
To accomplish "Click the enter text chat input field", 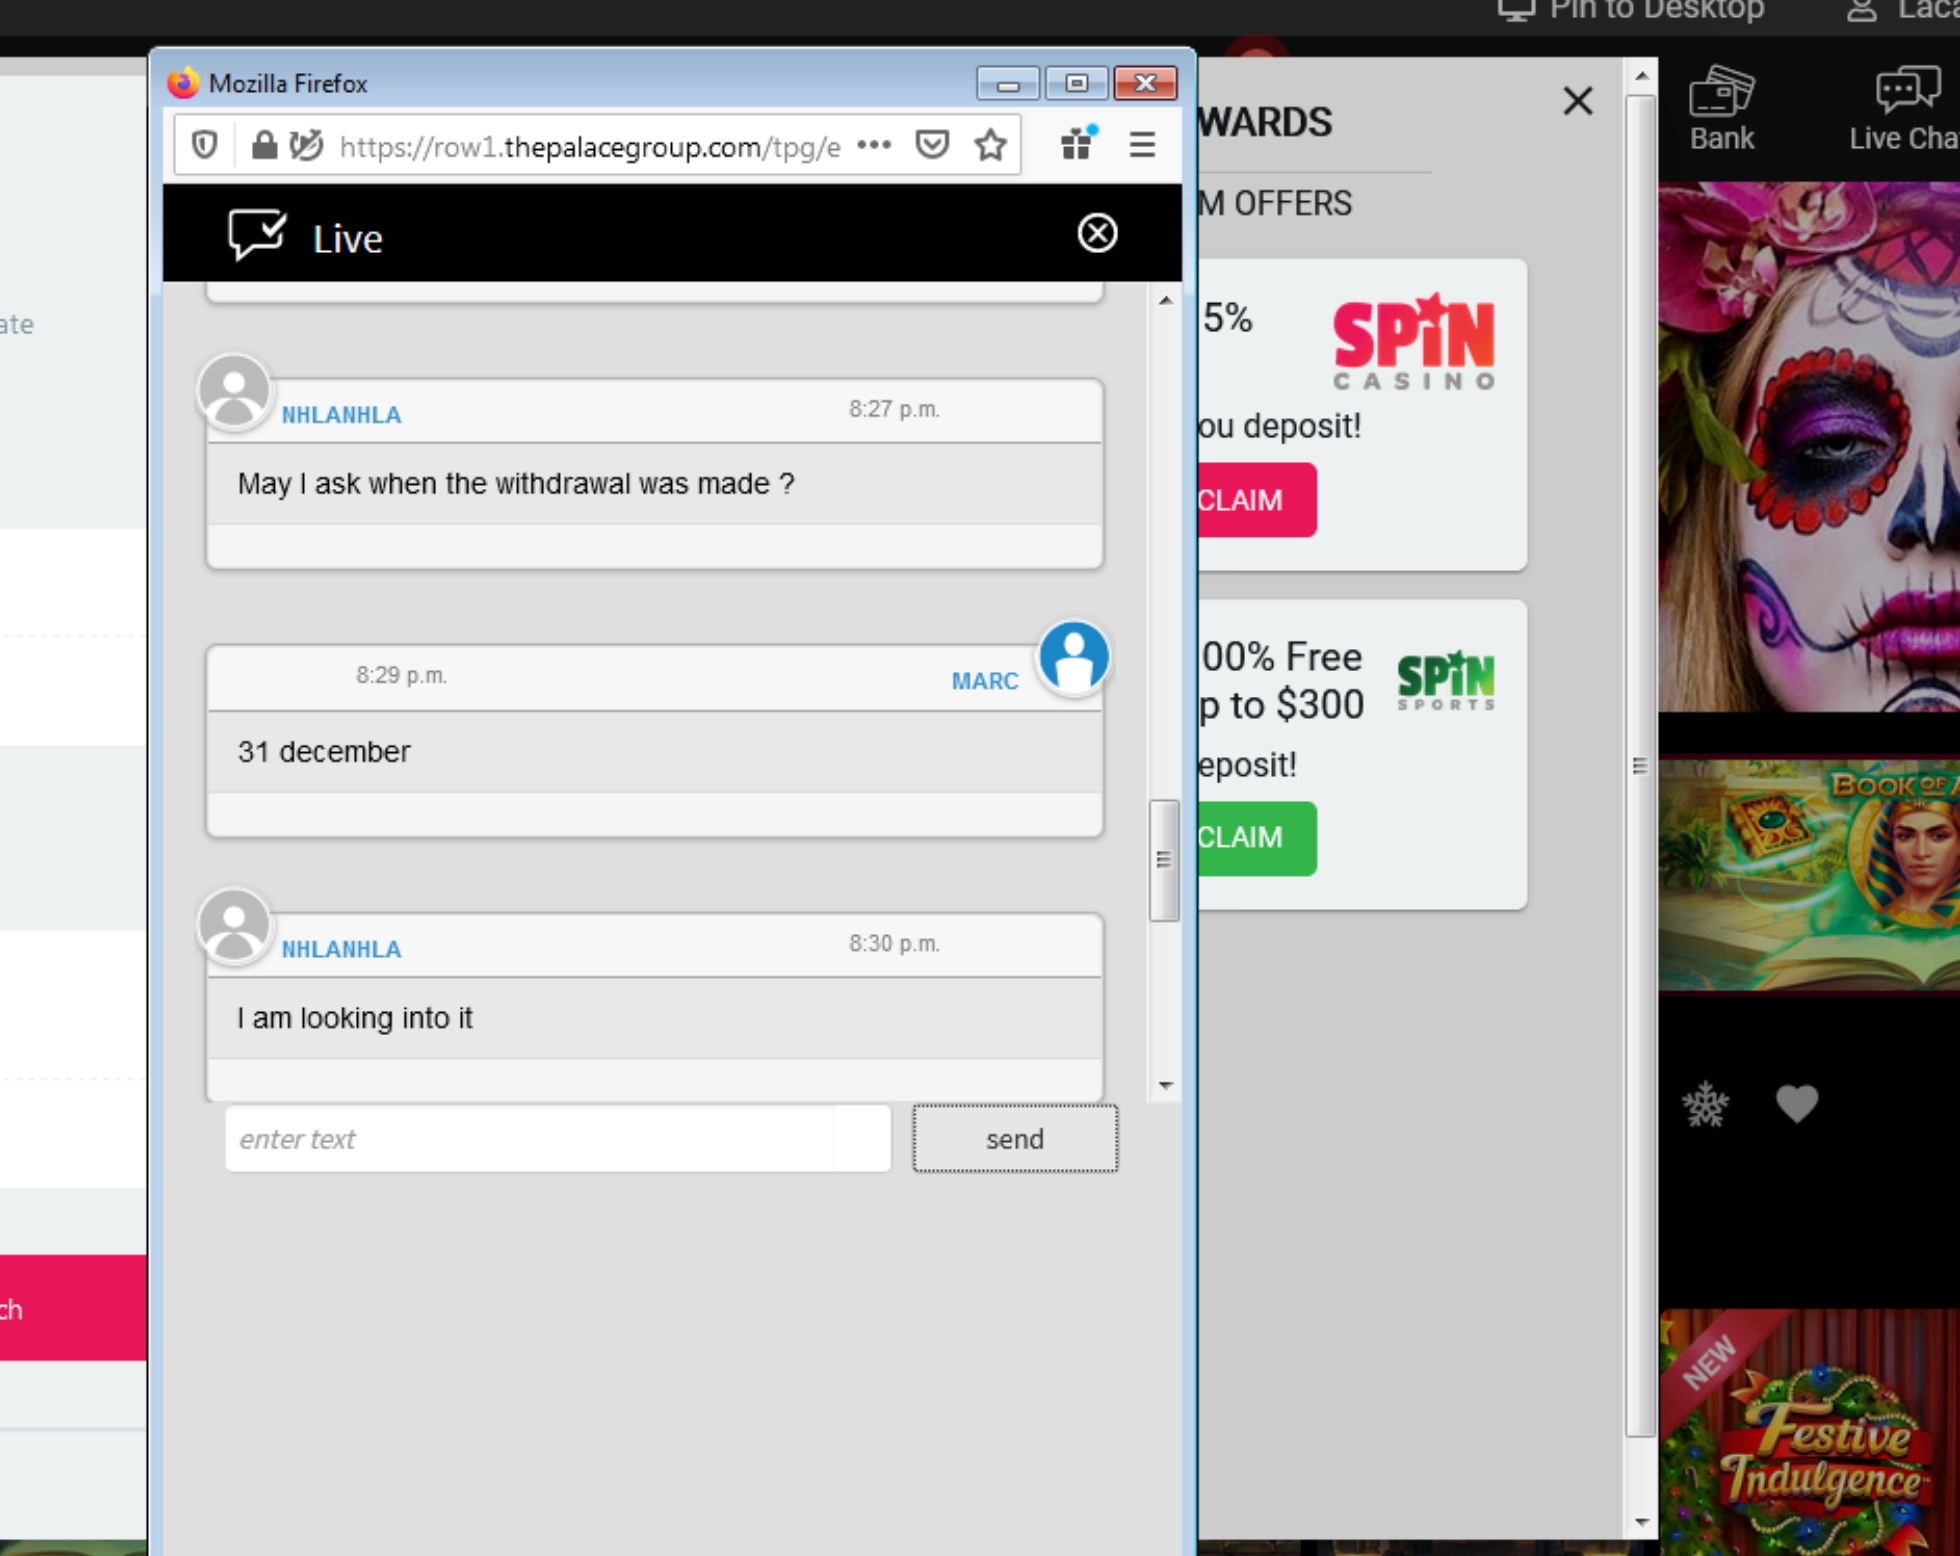I will pyautogui.click(x=558, y=1138).
